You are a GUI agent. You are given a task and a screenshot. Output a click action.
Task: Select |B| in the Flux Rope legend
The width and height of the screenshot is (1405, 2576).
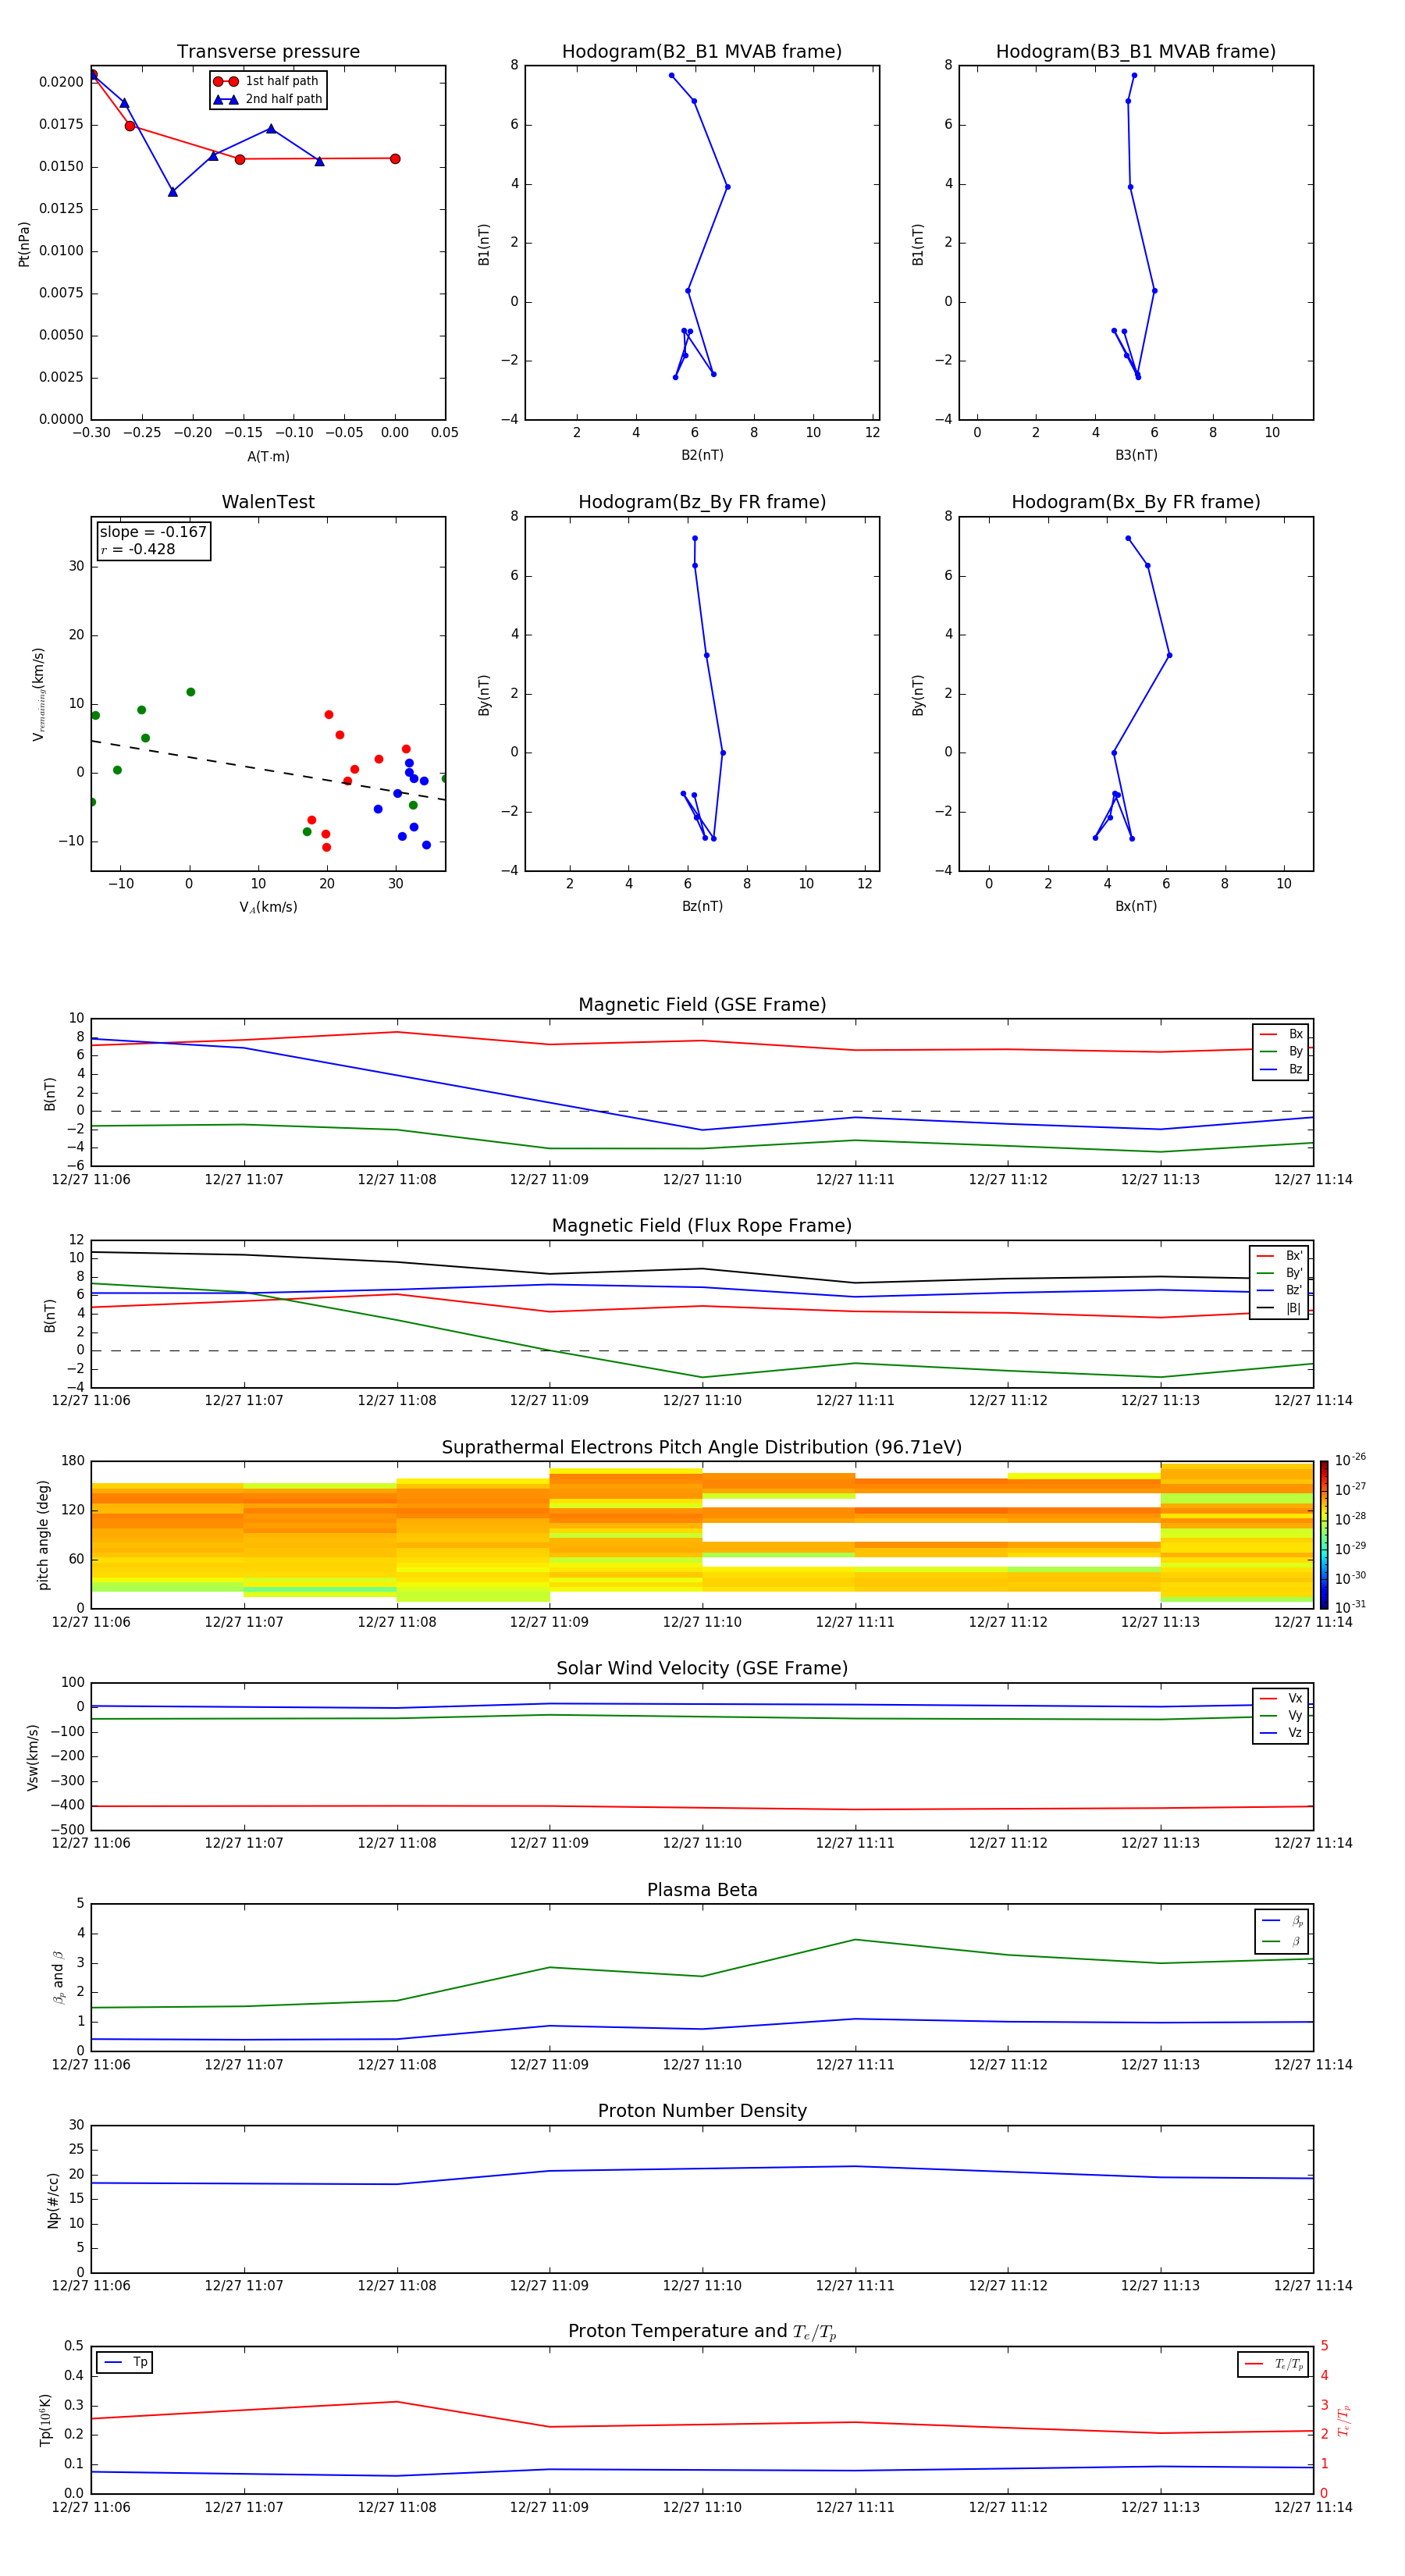pos(1279,1308)
